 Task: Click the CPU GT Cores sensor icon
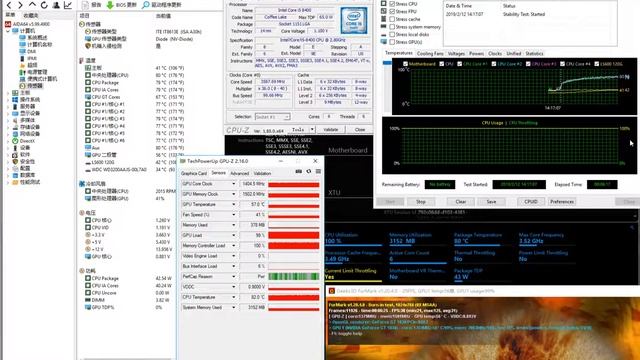pos(88,97)
